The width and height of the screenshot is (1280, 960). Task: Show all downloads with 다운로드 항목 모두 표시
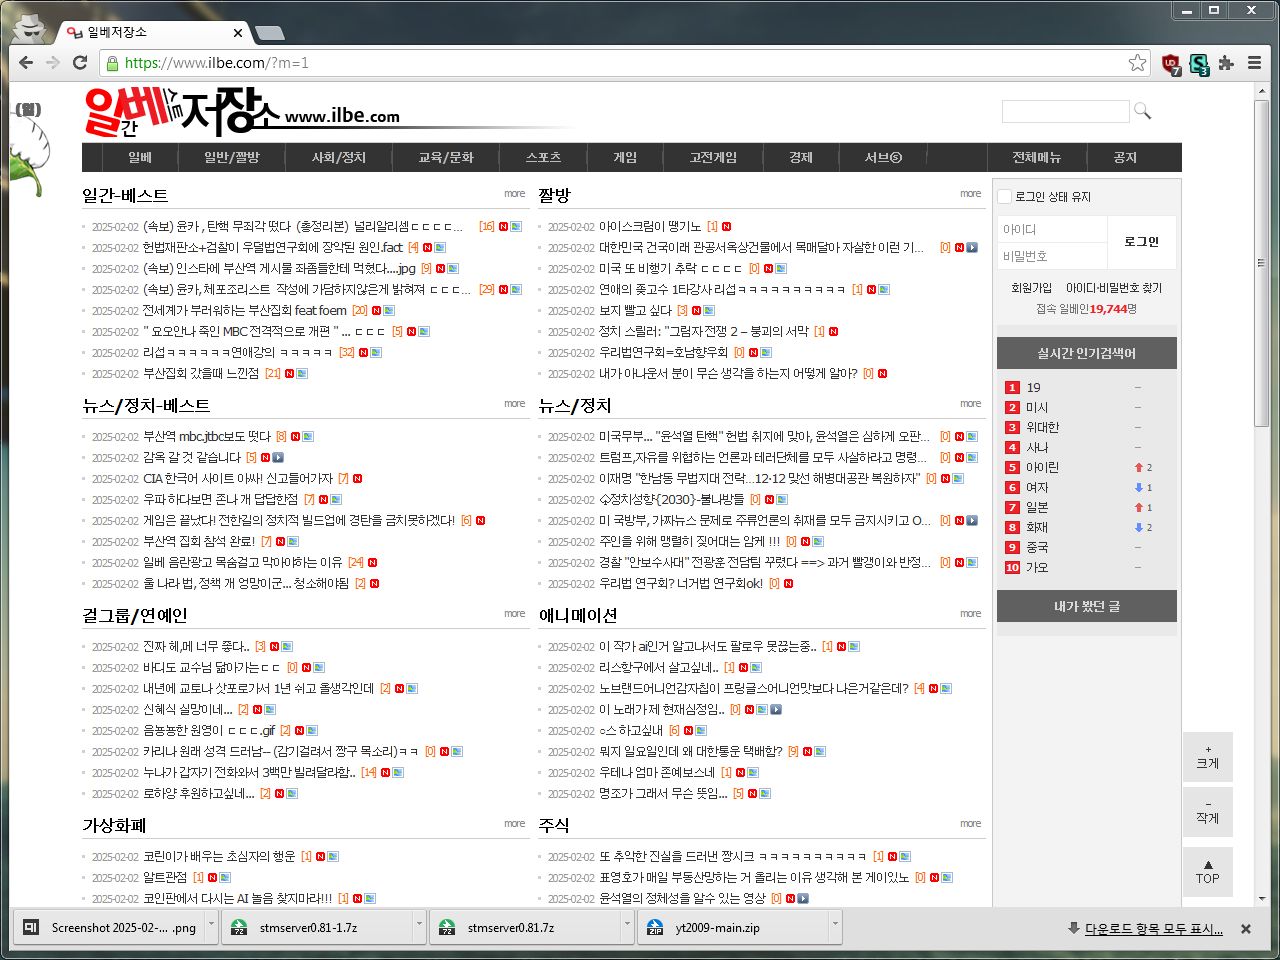pos(1153,929)
